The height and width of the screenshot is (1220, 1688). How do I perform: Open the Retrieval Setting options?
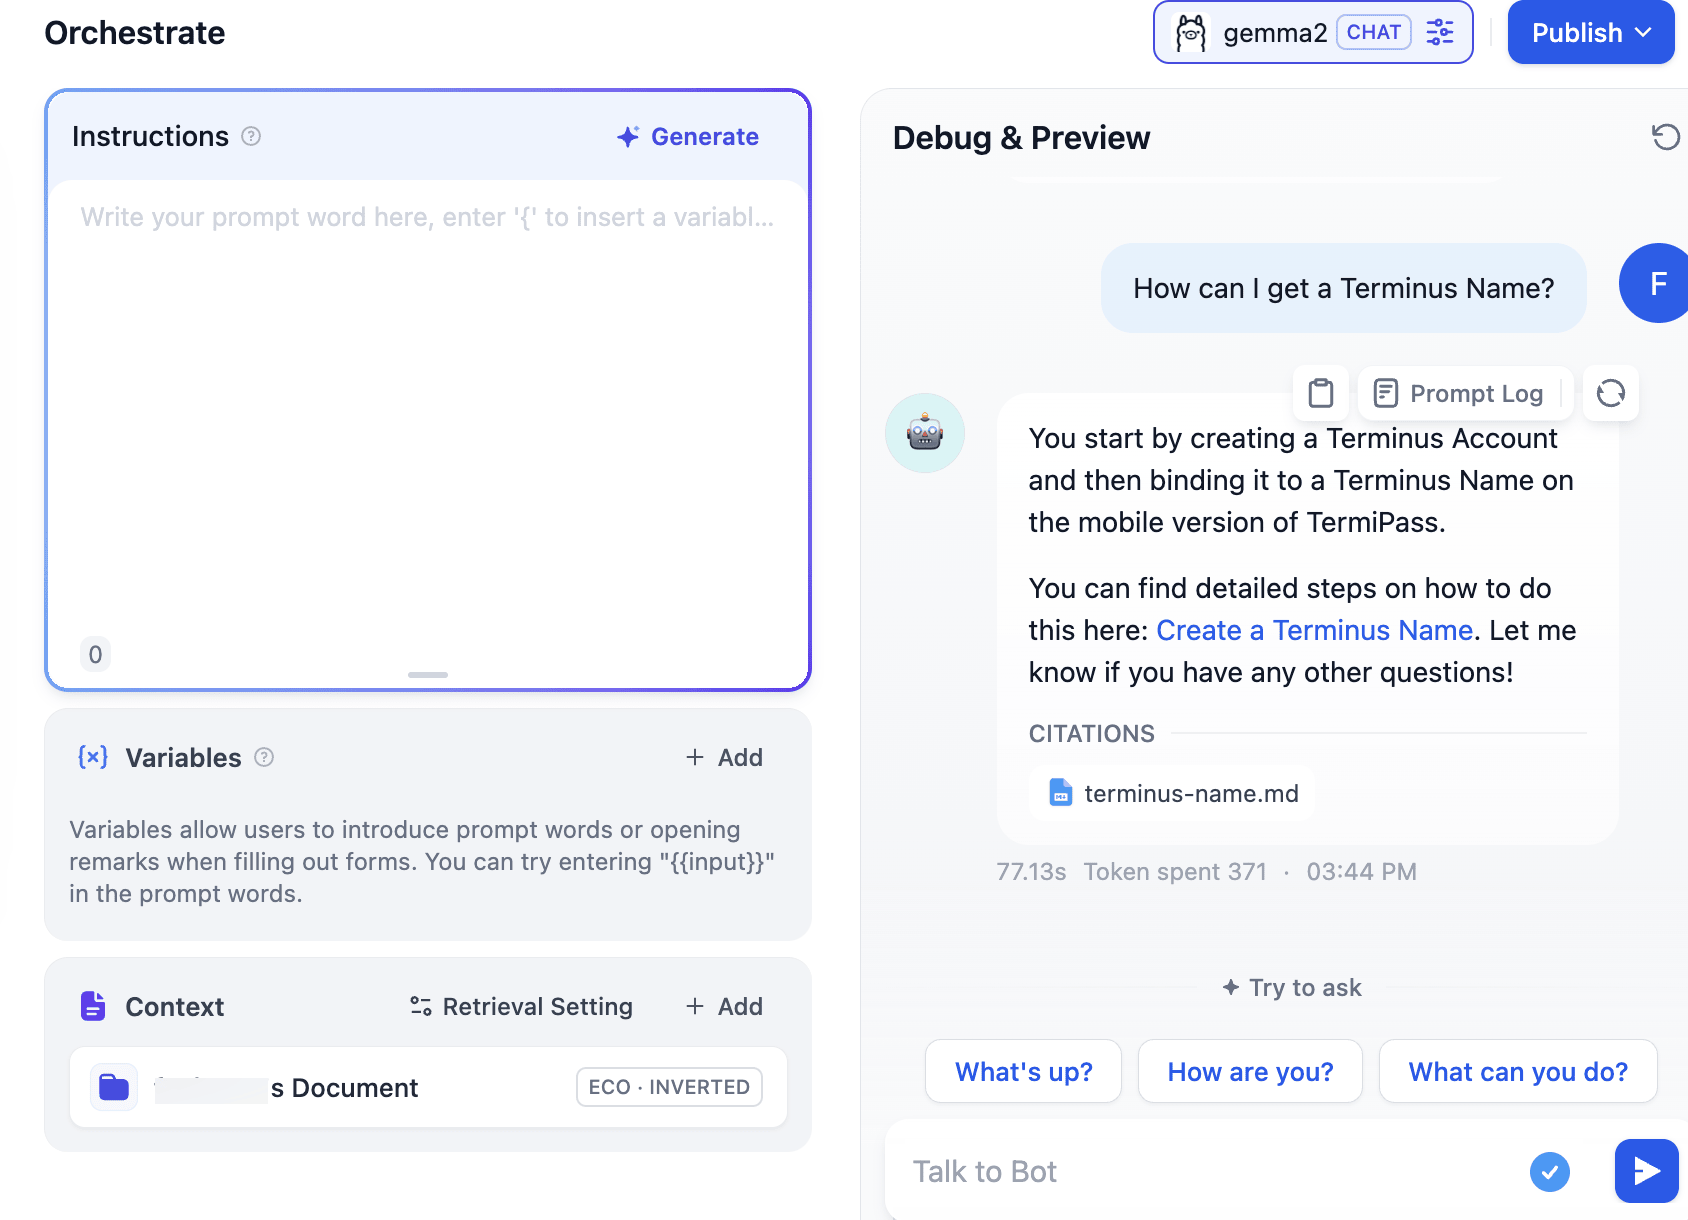(521, 1007)
